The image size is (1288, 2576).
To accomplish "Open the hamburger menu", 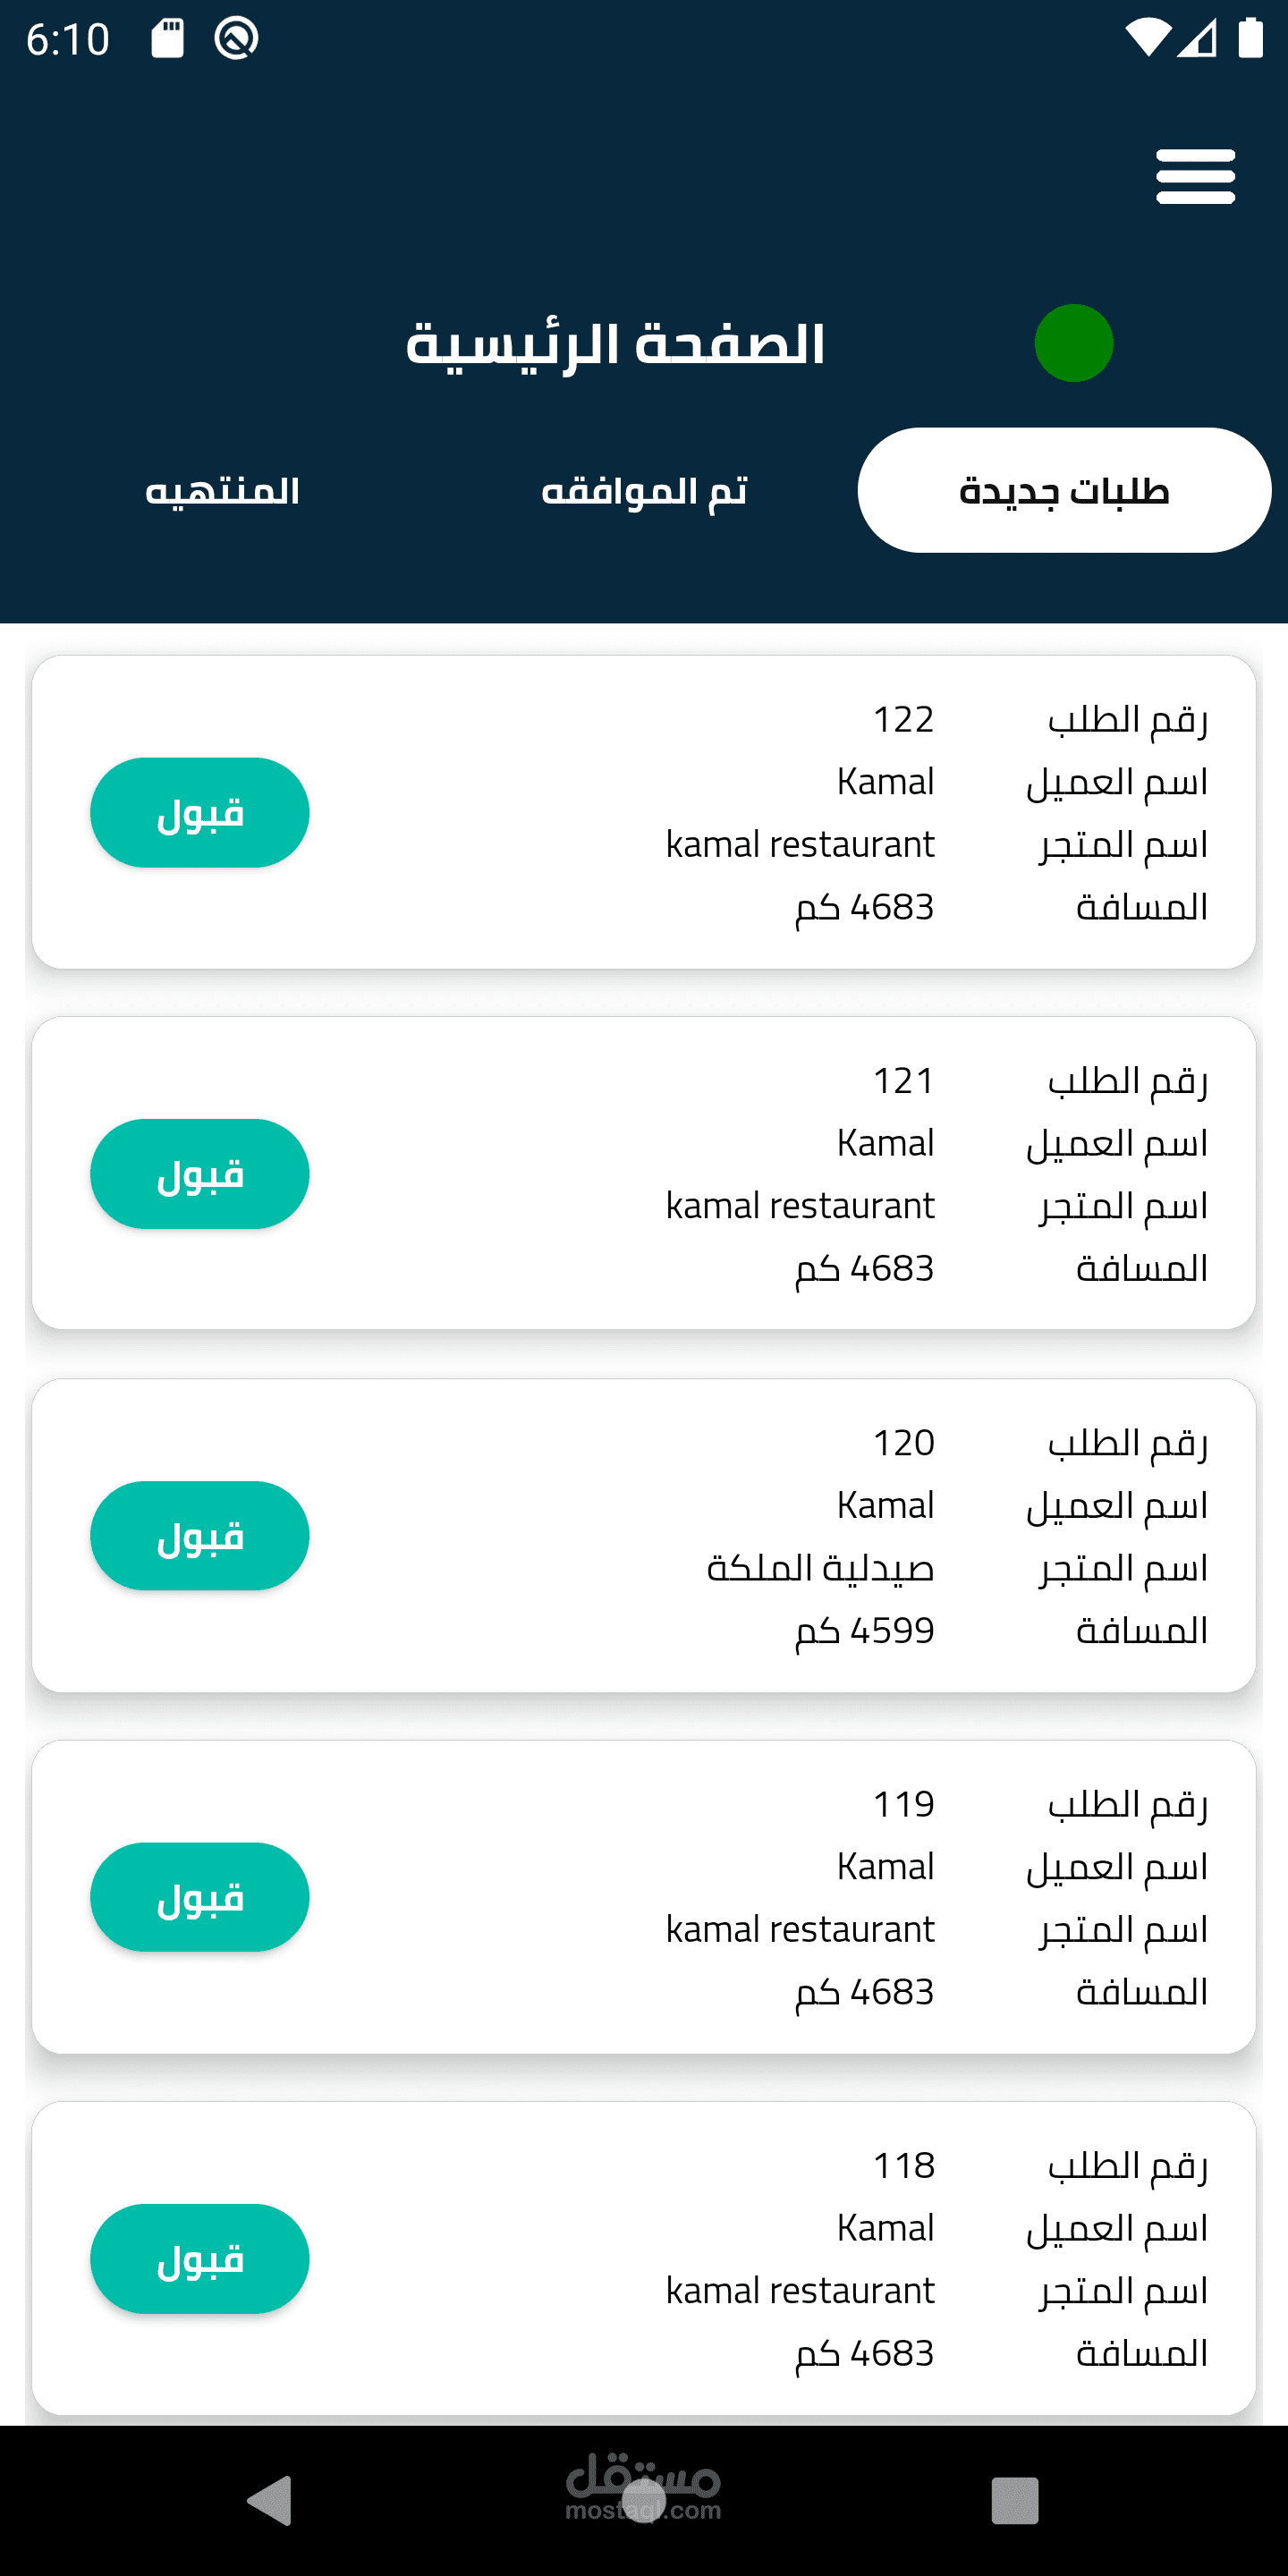I will (x=1195, y=177).
